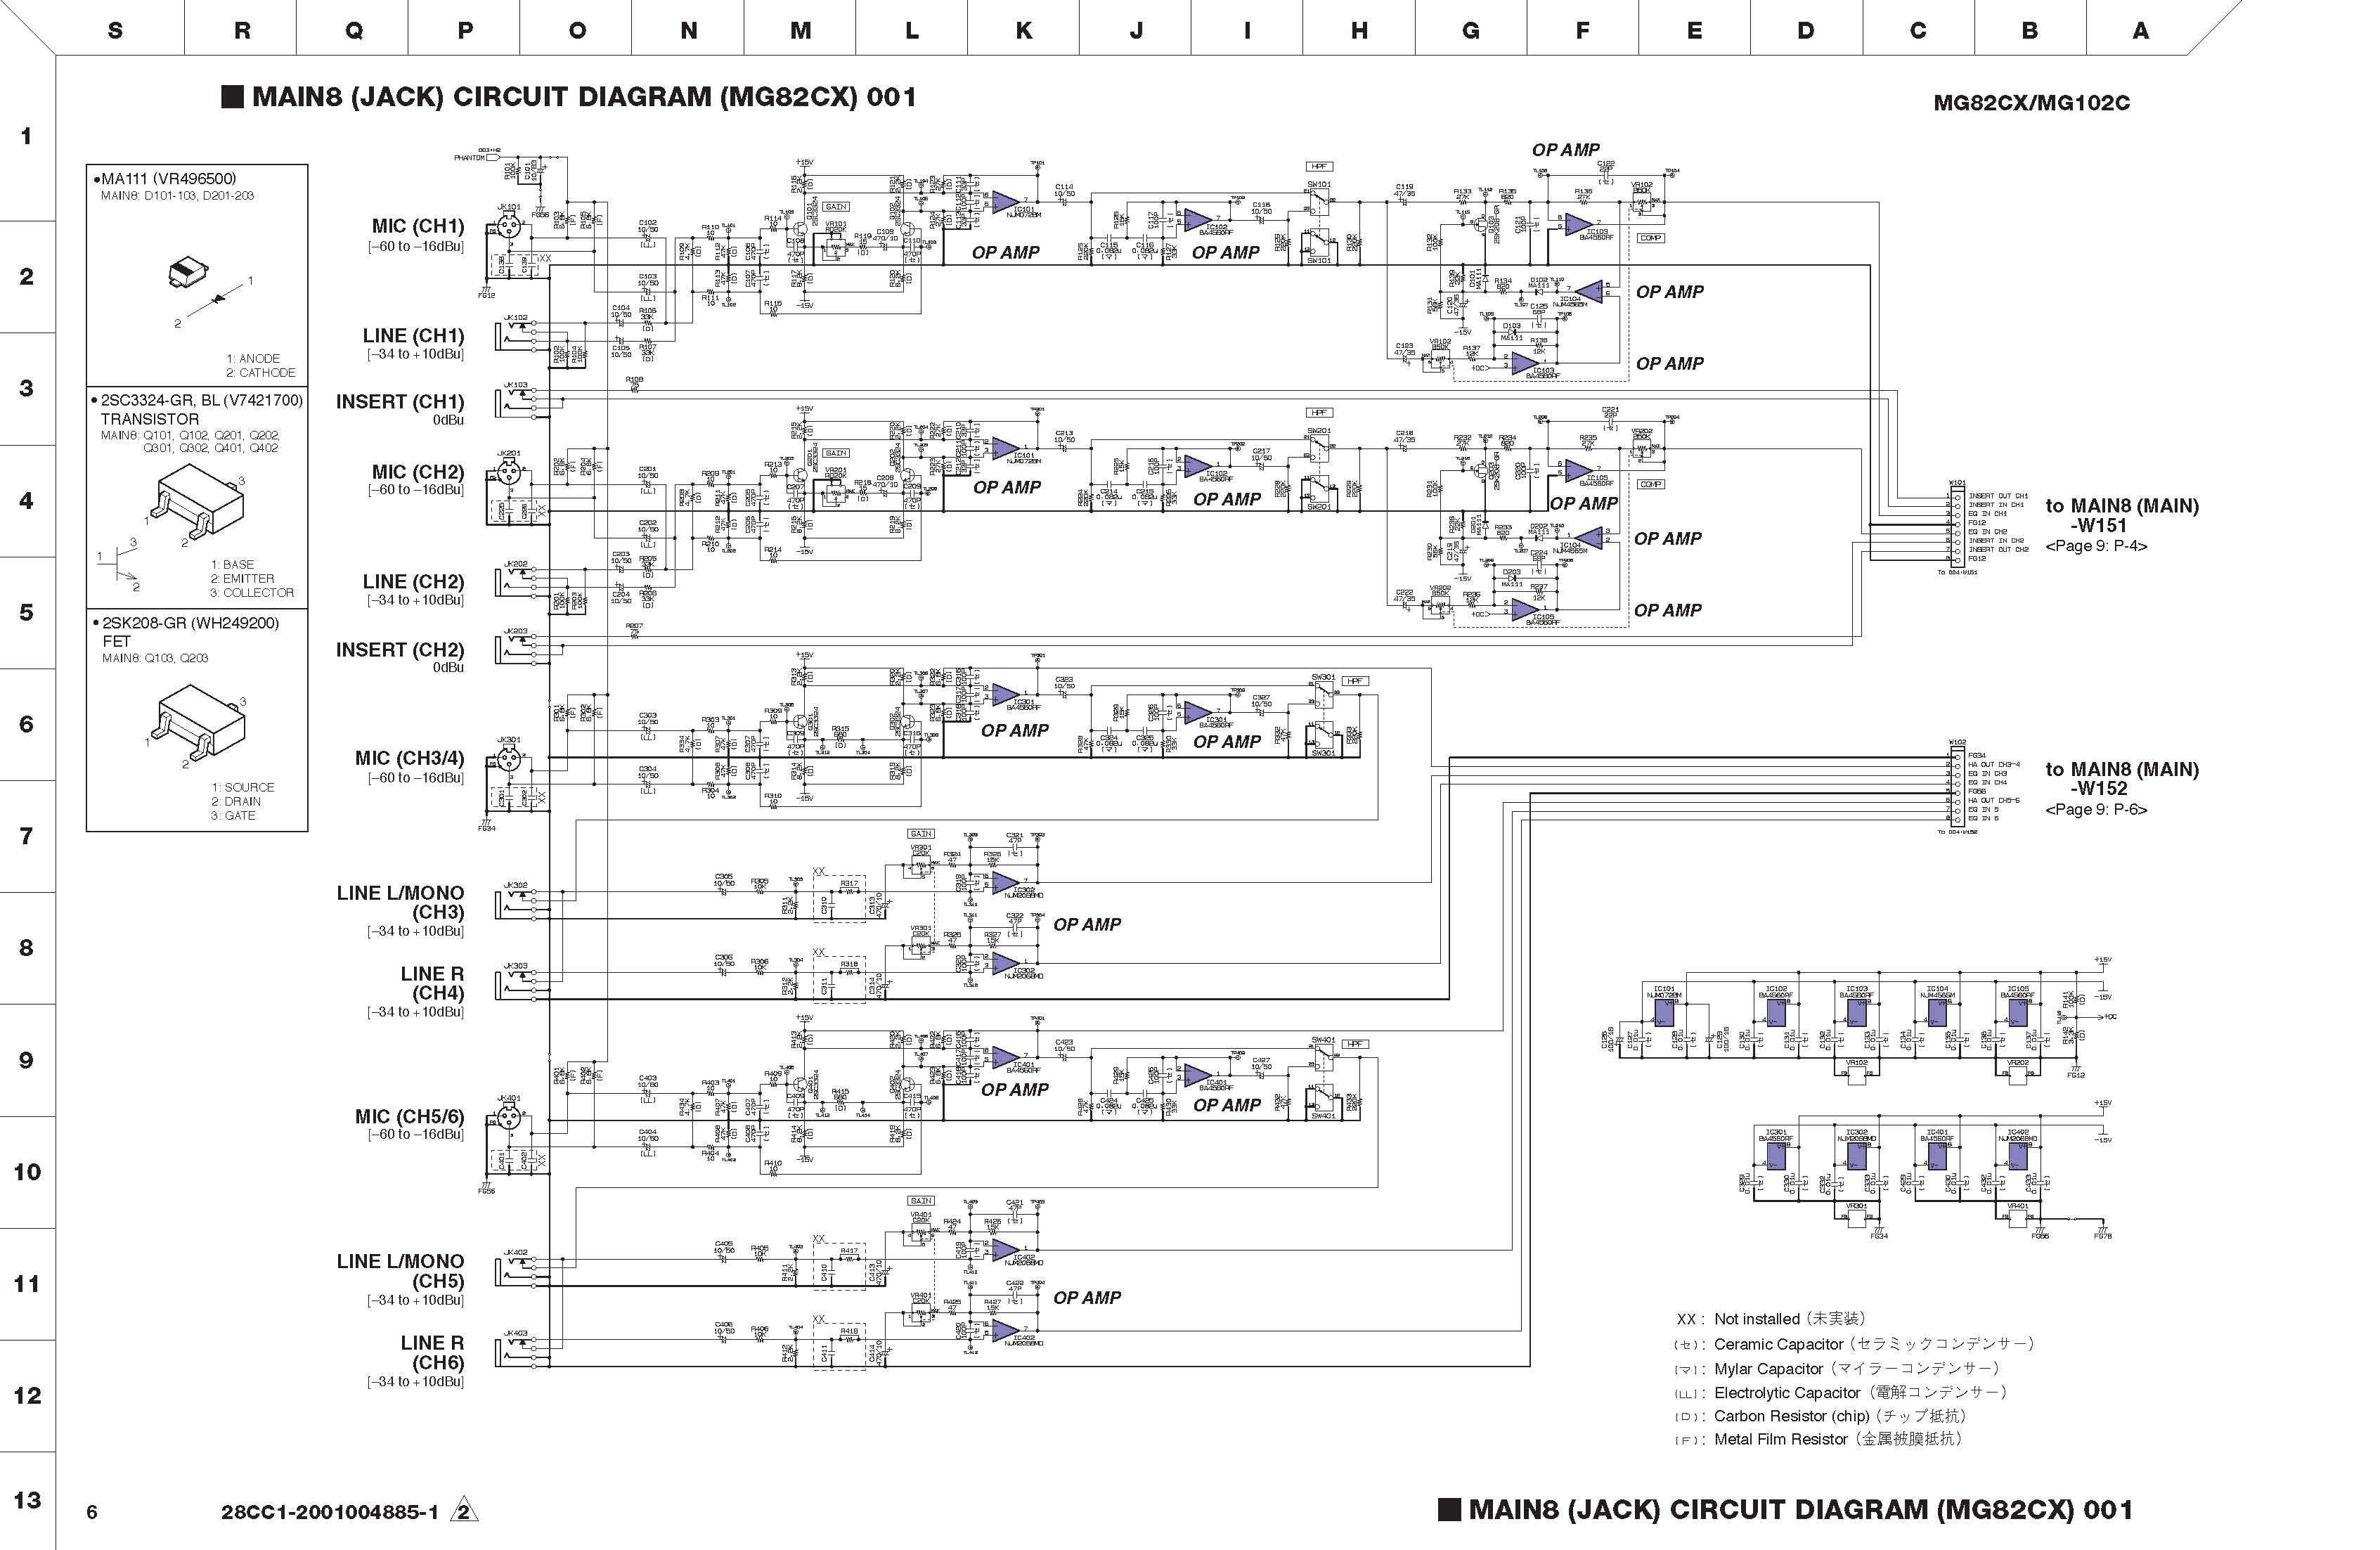Click the COMP label box in the CH1 row
2380x1550 pixels.
[x=1650, y=238]
